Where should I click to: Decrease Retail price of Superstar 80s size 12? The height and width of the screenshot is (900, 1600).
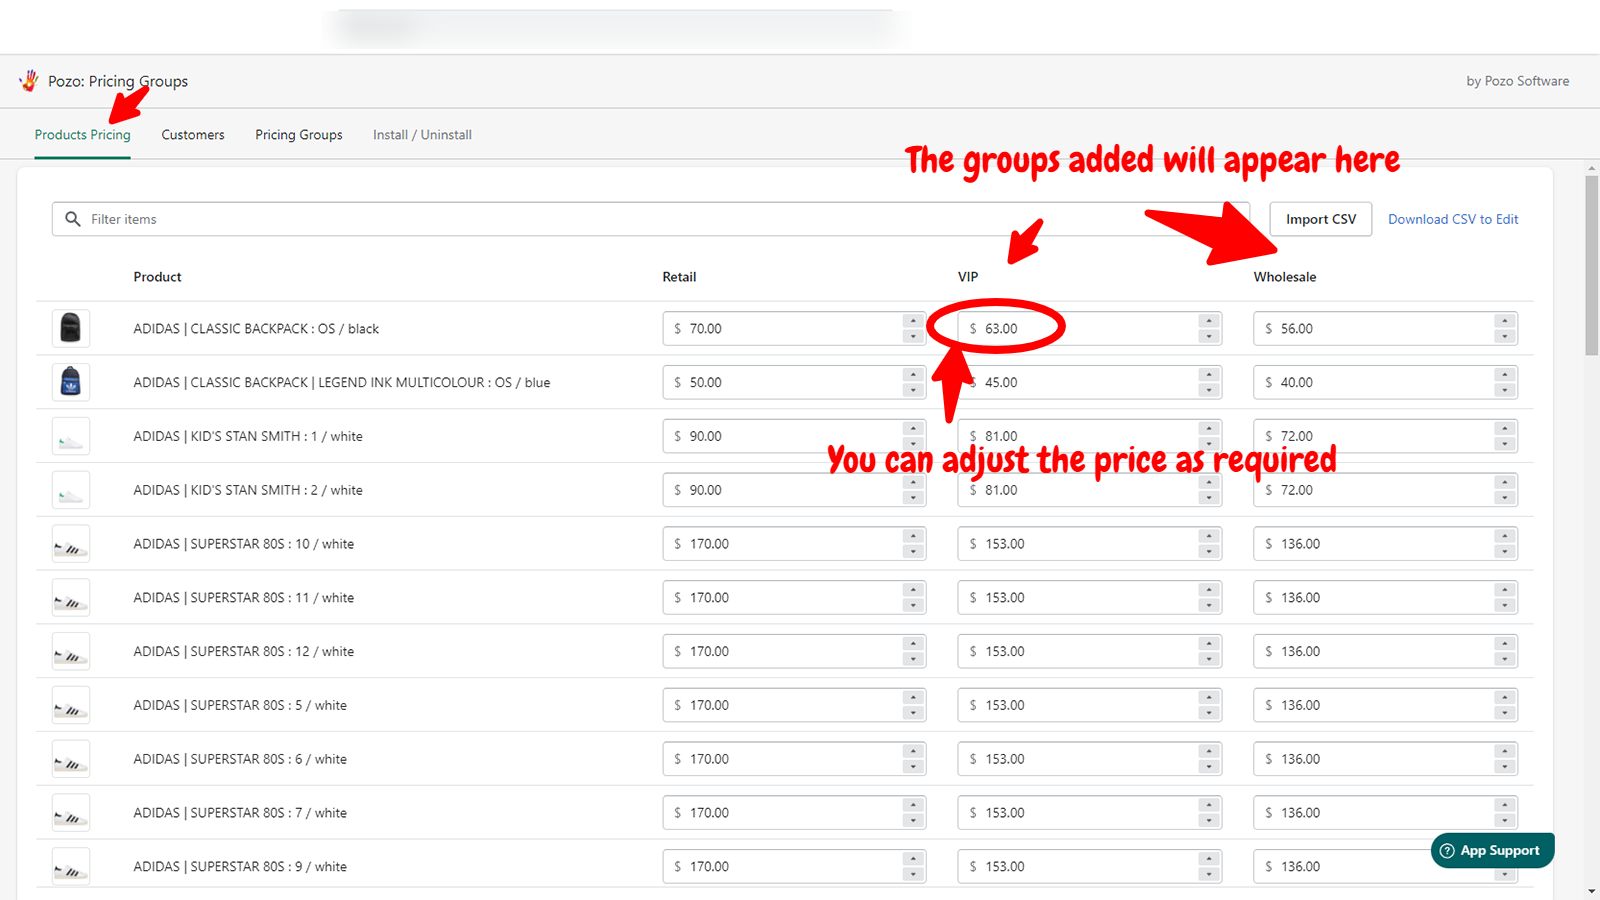pos(913,659)
